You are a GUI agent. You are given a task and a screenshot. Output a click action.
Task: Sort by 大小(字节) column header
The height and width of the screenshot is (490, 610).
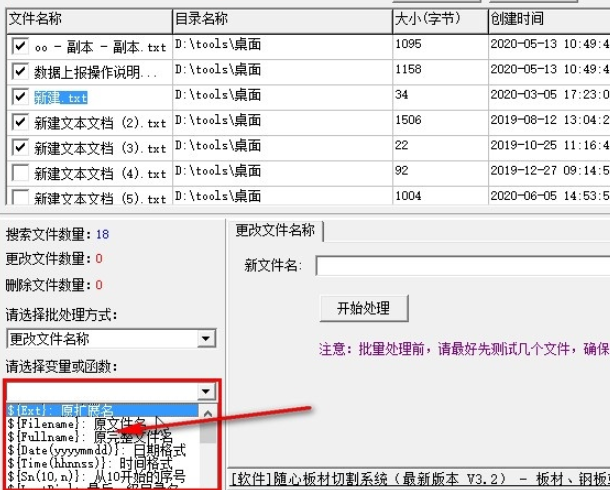(440, 19)
